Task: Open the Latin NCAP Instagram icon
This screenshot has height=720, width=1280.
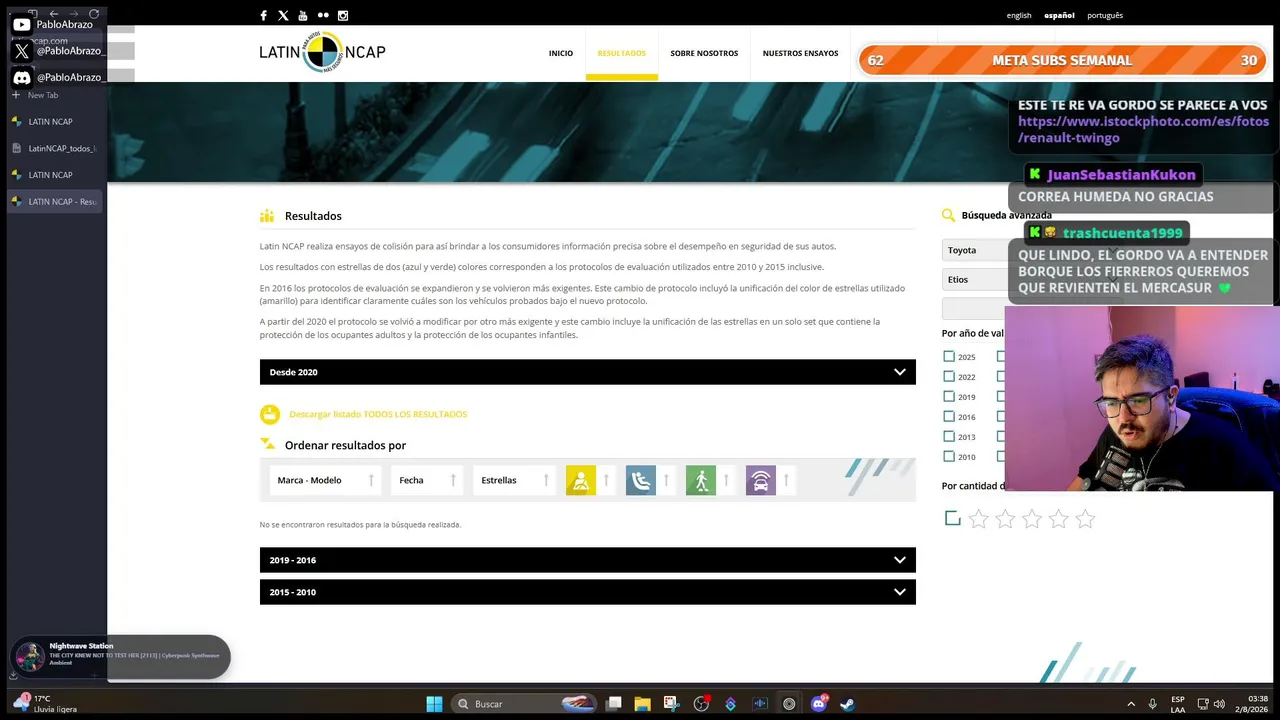Action: click(343, 15)
